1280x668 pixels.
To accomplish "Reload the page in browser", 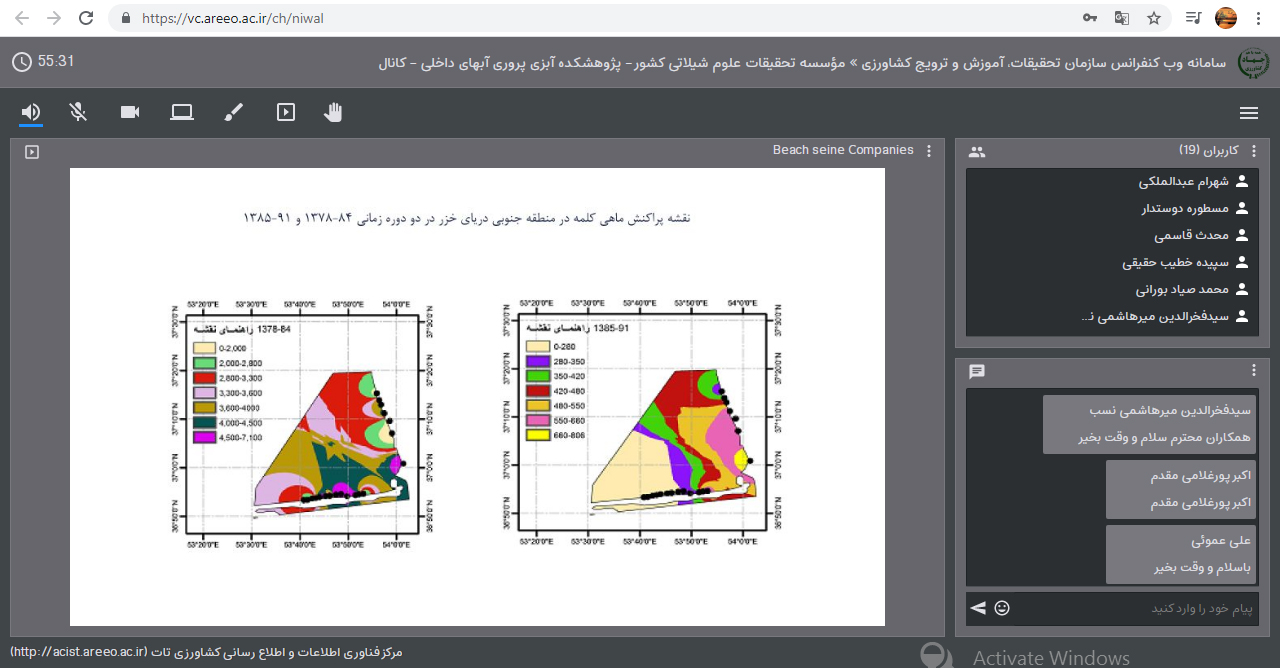I will pyautogui.click(x=86, y=18).
